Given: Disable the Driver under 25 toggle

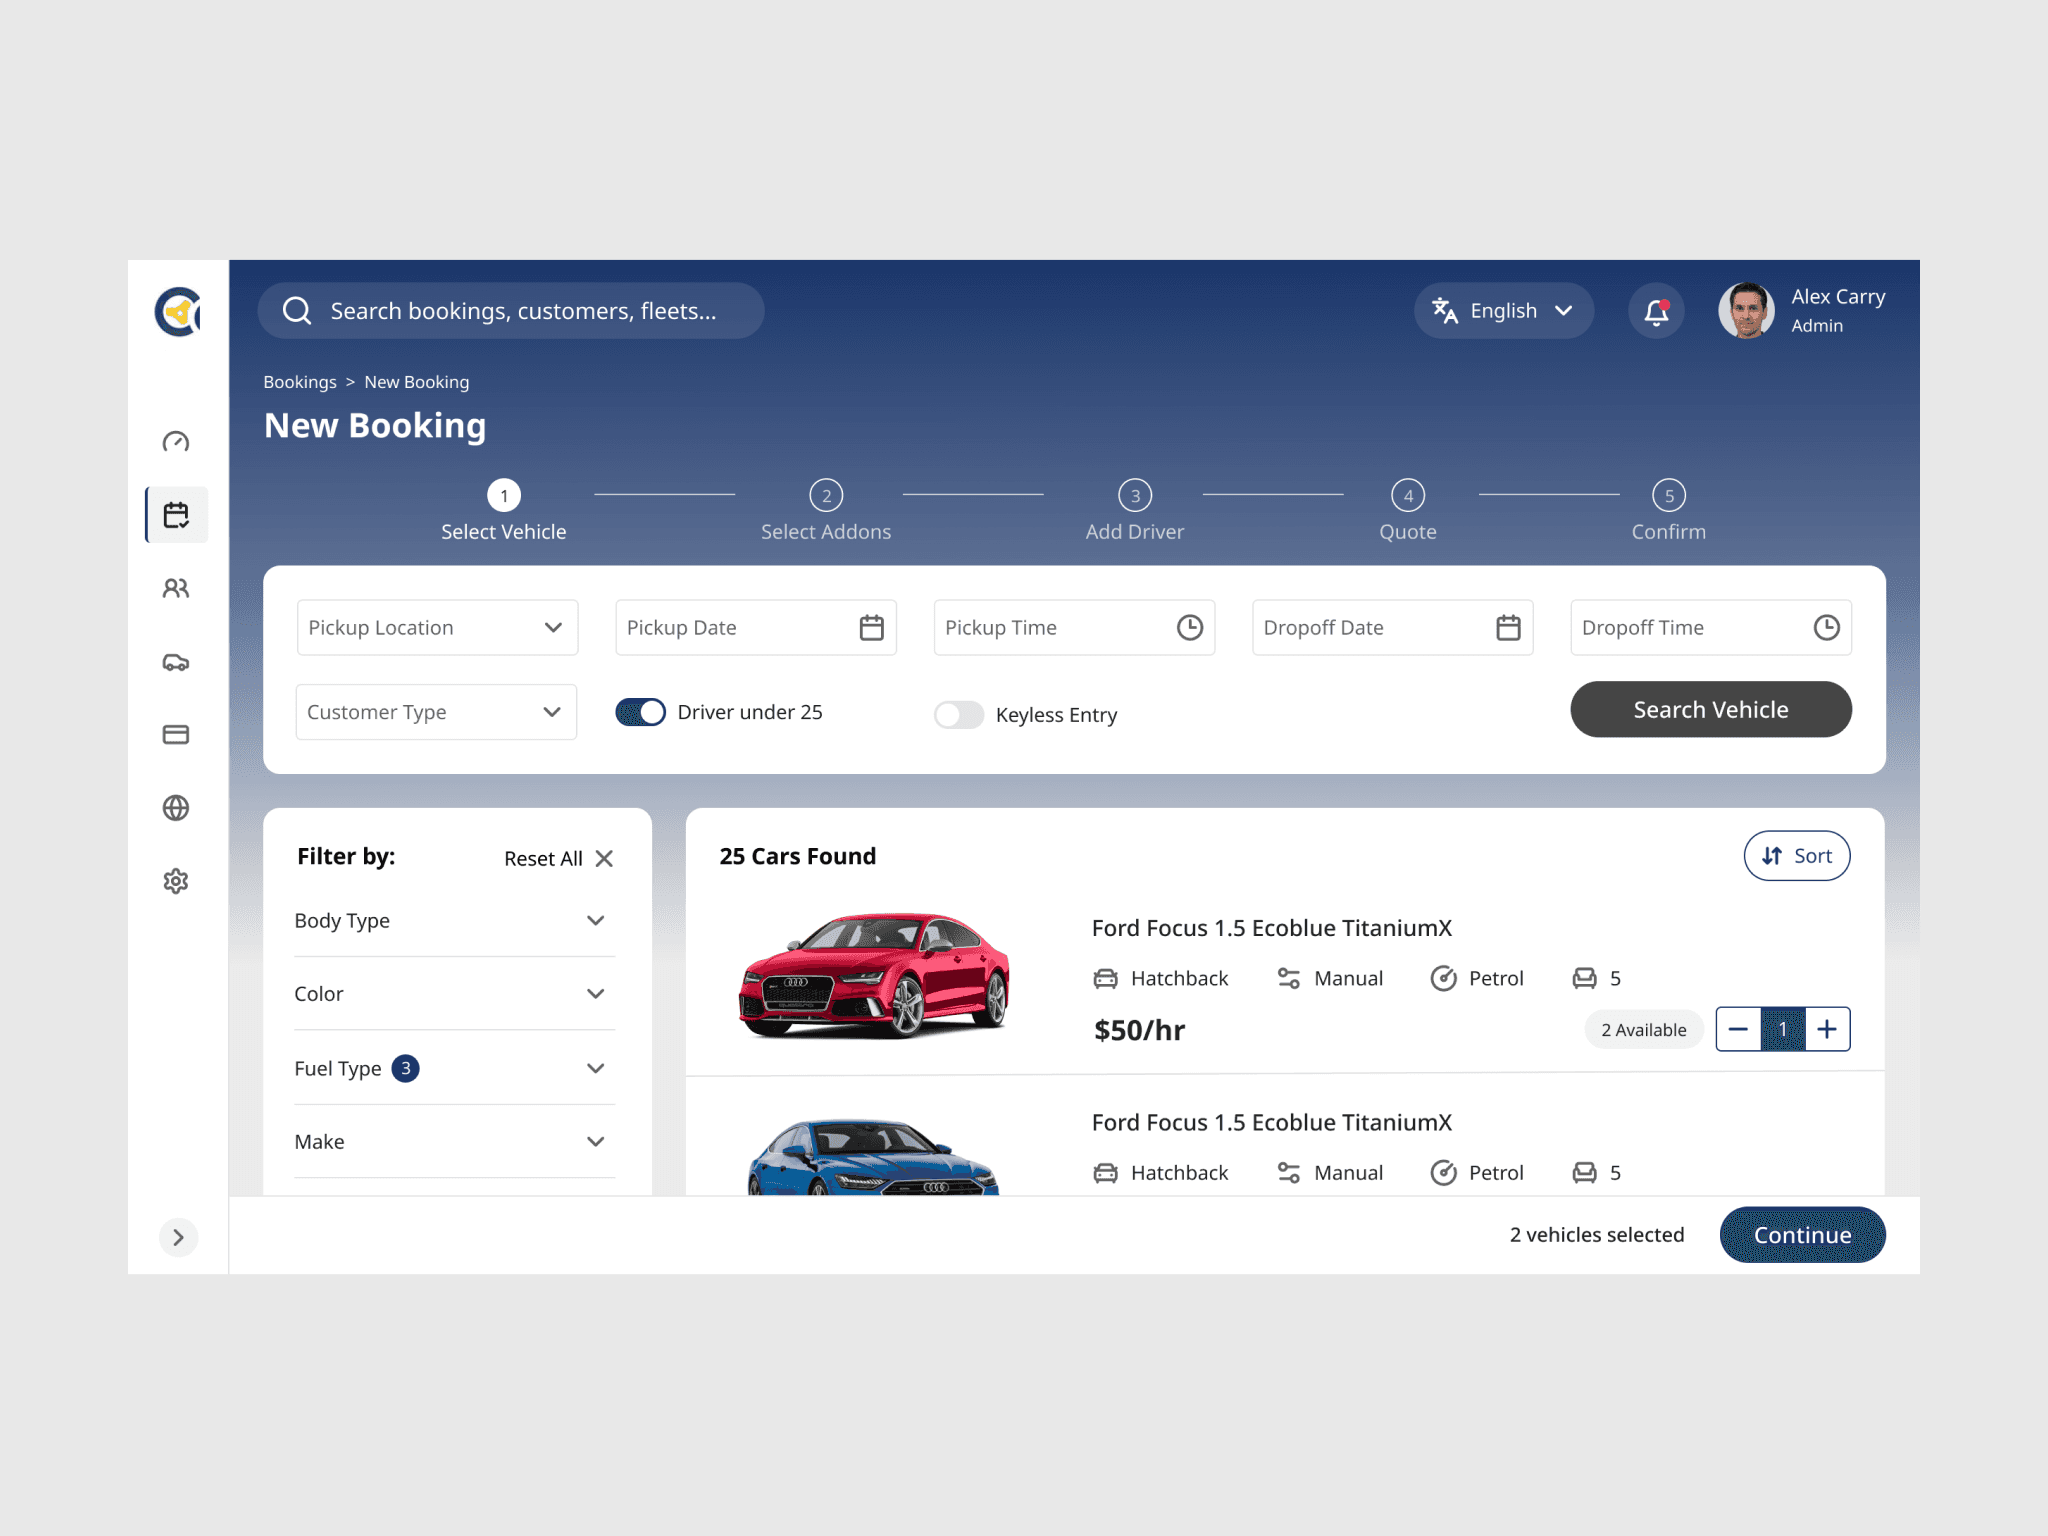Looking at the screenshot, I should click(641, 712).
